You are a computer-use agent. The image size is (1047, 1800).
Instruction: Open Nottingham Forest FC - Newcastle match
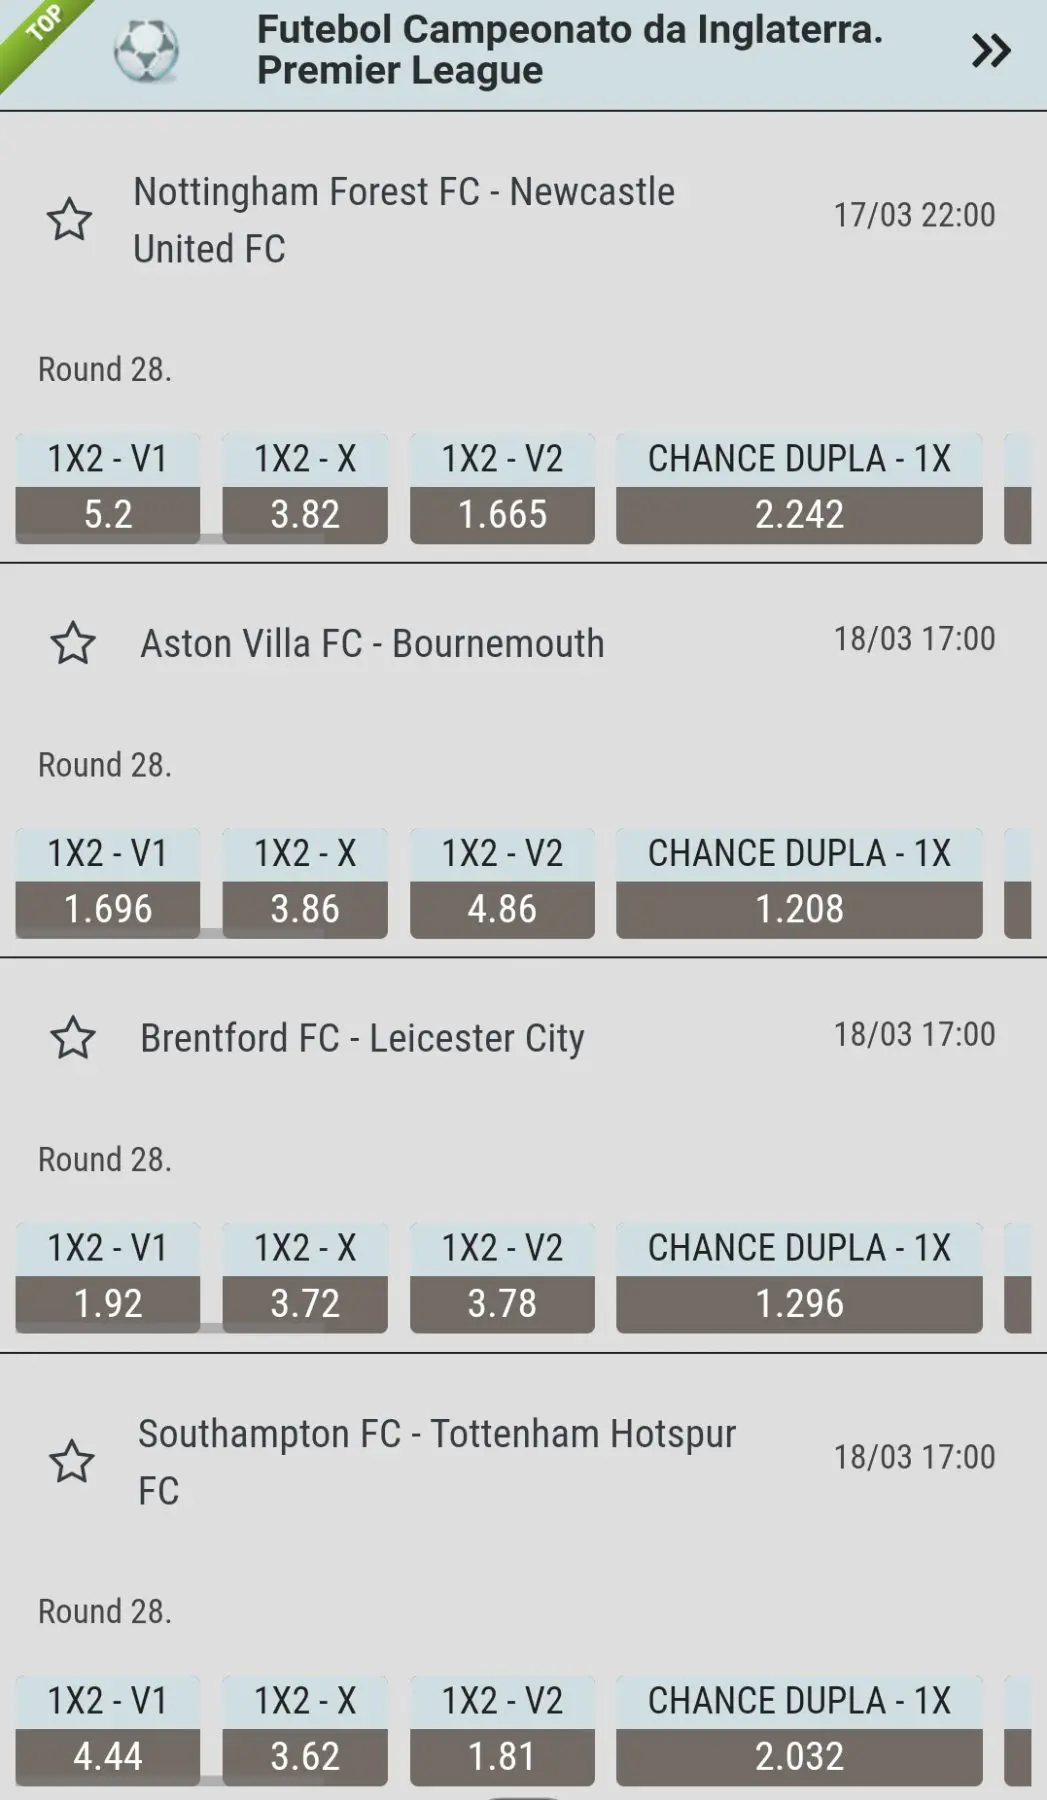[x=404, y=220]
